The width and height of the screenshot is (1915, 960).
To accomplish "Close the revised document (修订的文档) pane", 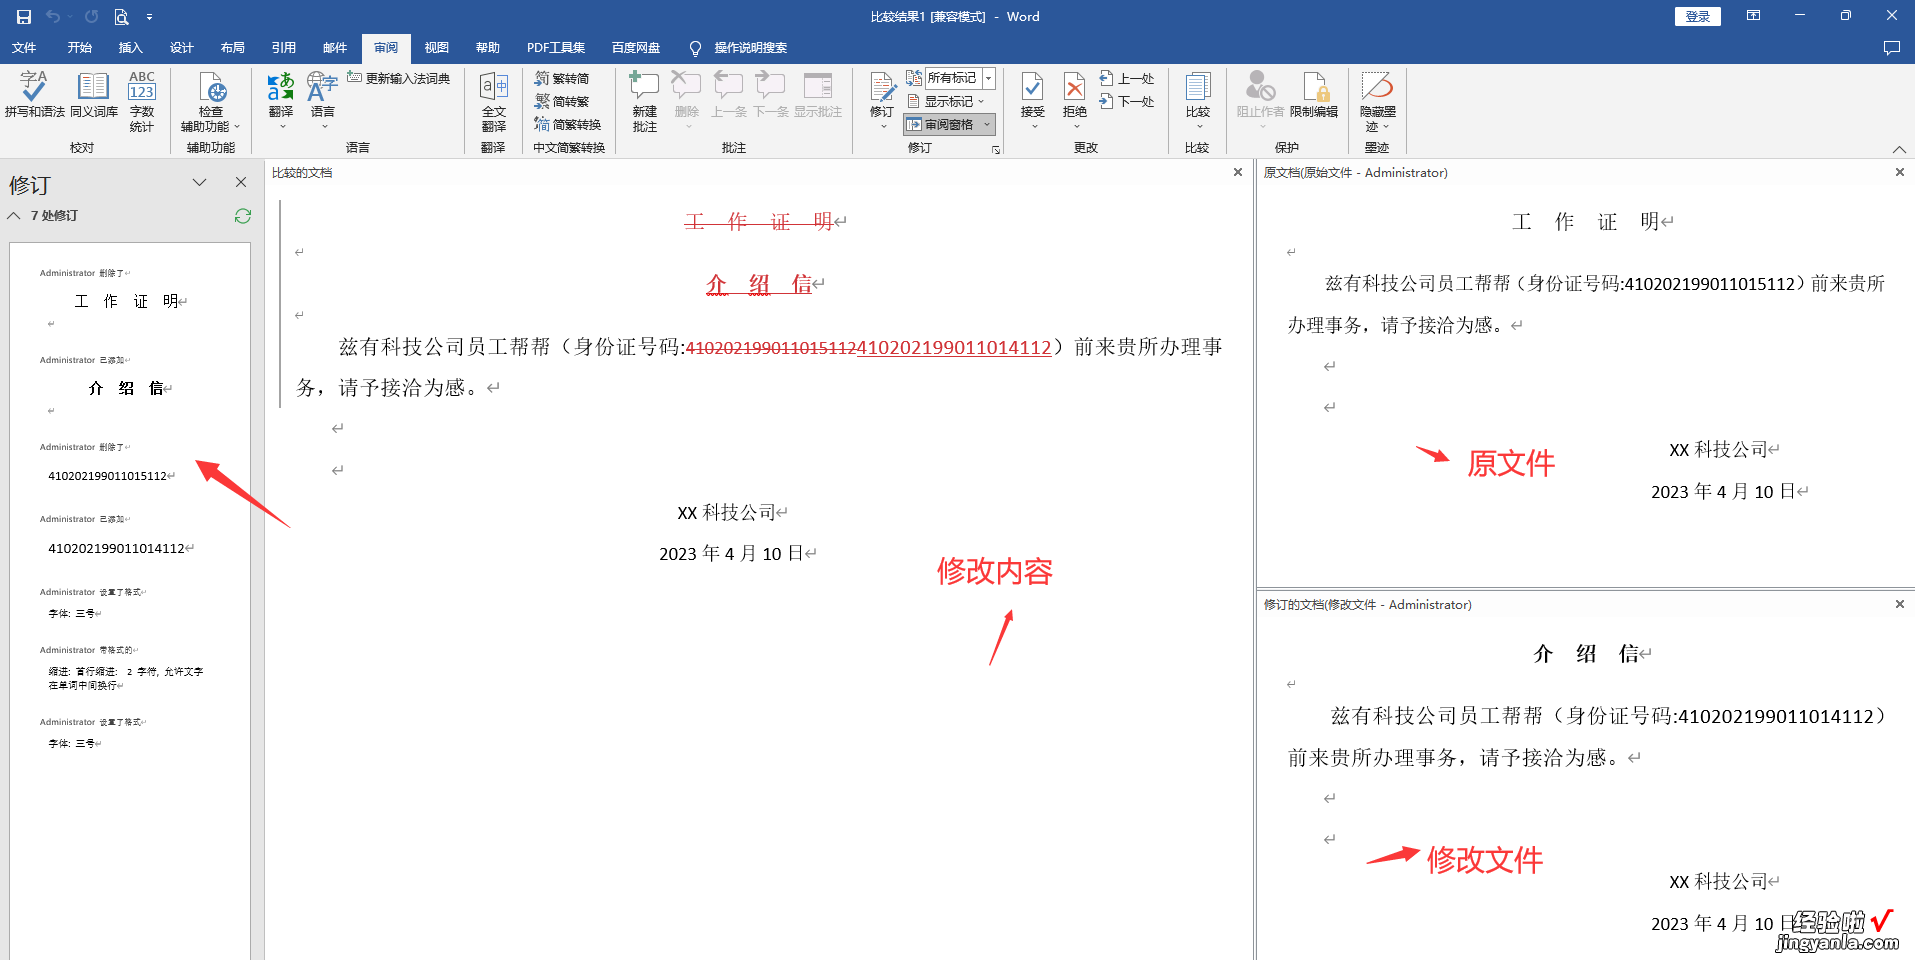I will [x=1900, y=604].
